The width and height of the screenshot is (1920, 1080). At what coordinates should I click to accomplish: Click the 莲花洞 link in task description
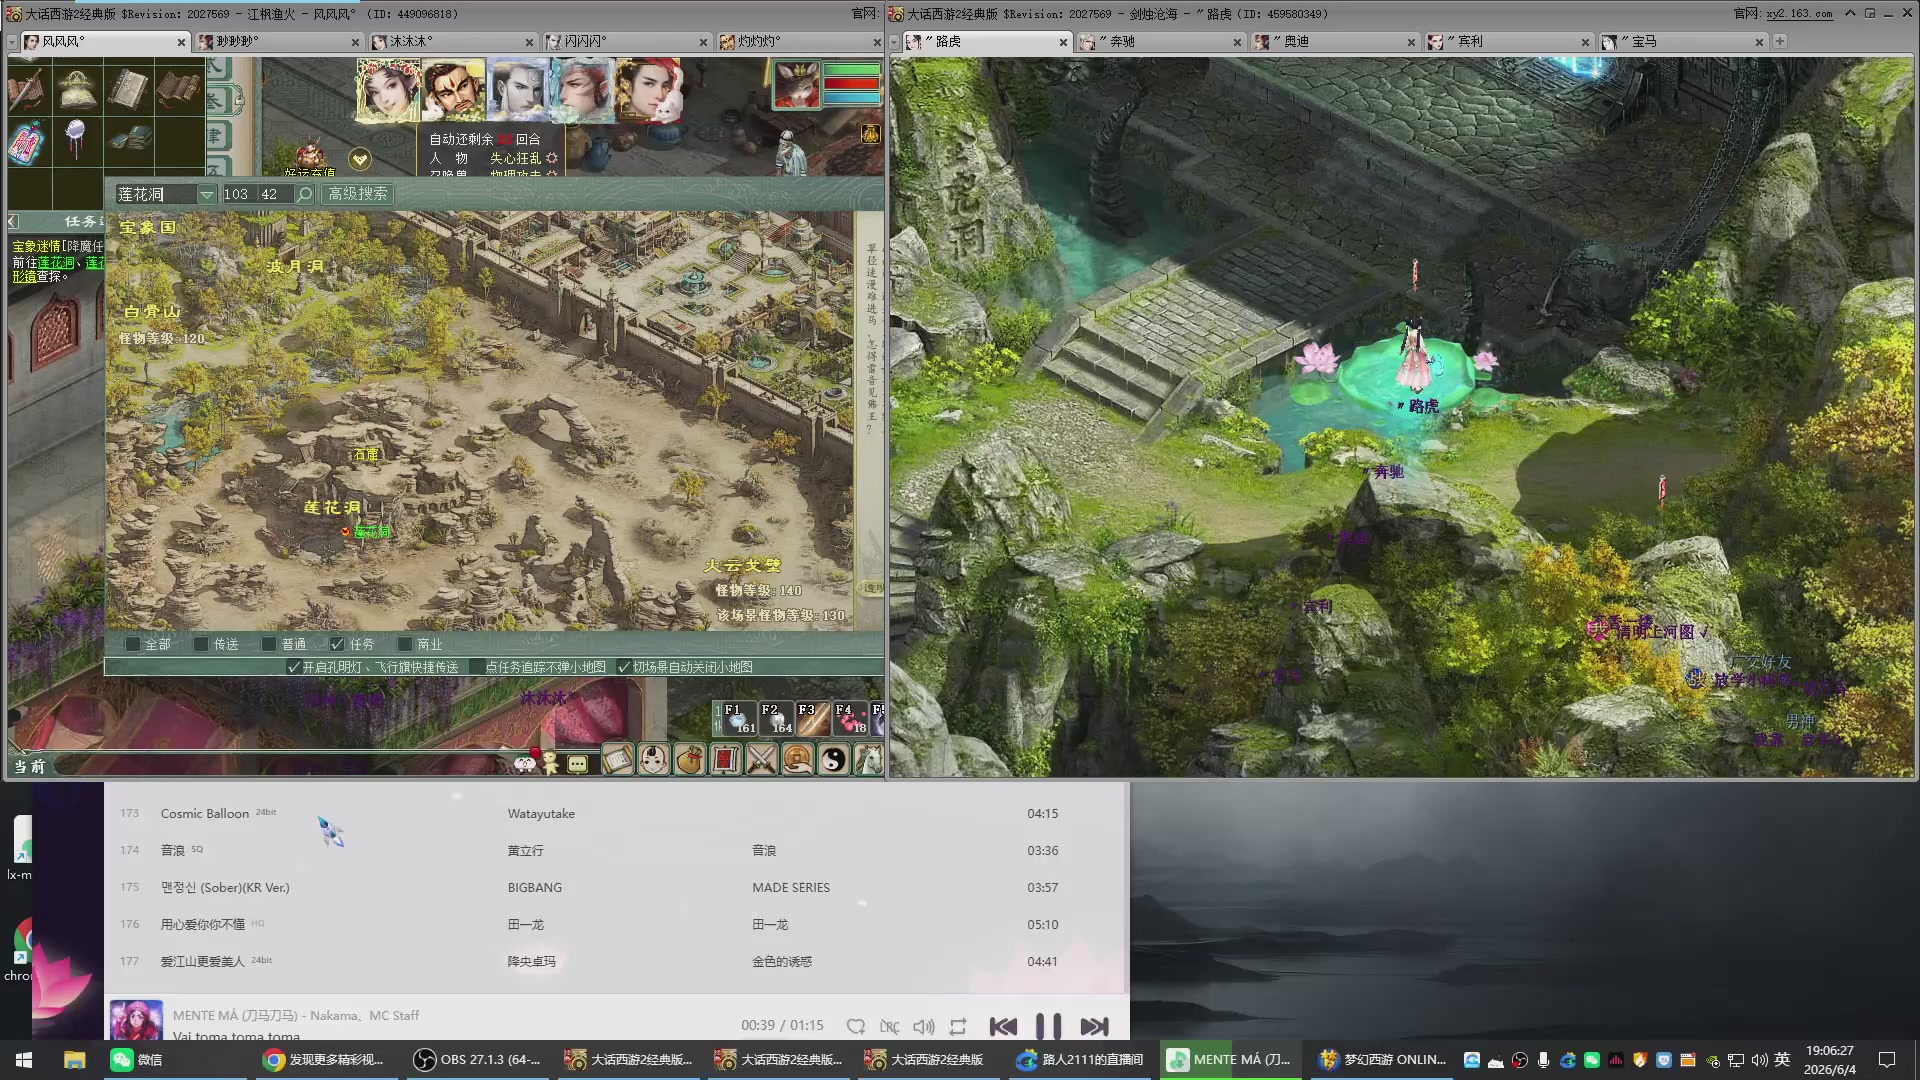click(x=56, y=262)
